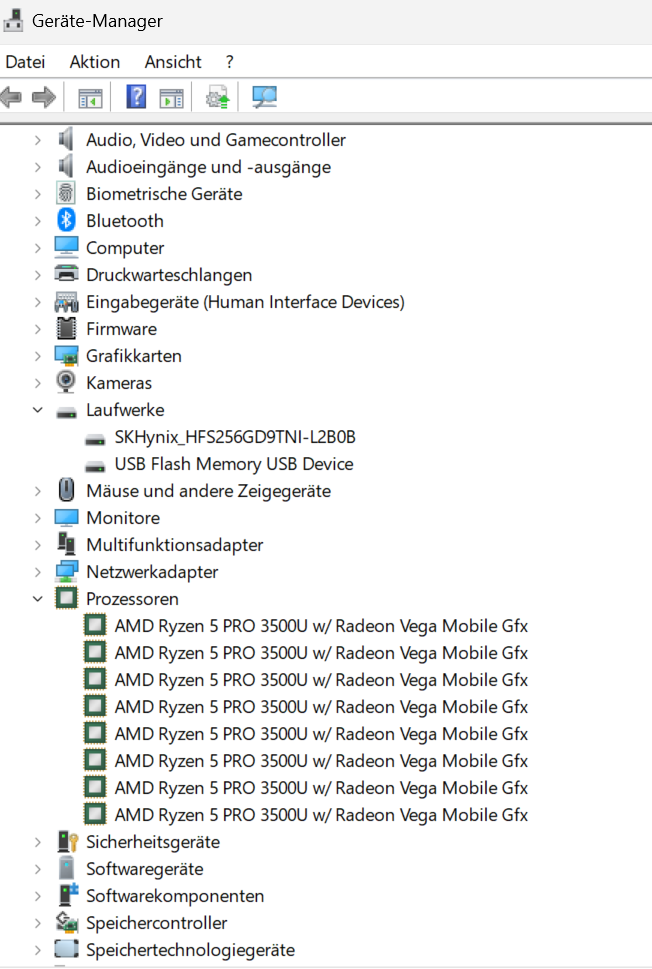The width and height of the screenshot is (652, 969).
Task: Select the first AMD Ryzen 5 PRO 3500U entry
Action: (321, 626)
